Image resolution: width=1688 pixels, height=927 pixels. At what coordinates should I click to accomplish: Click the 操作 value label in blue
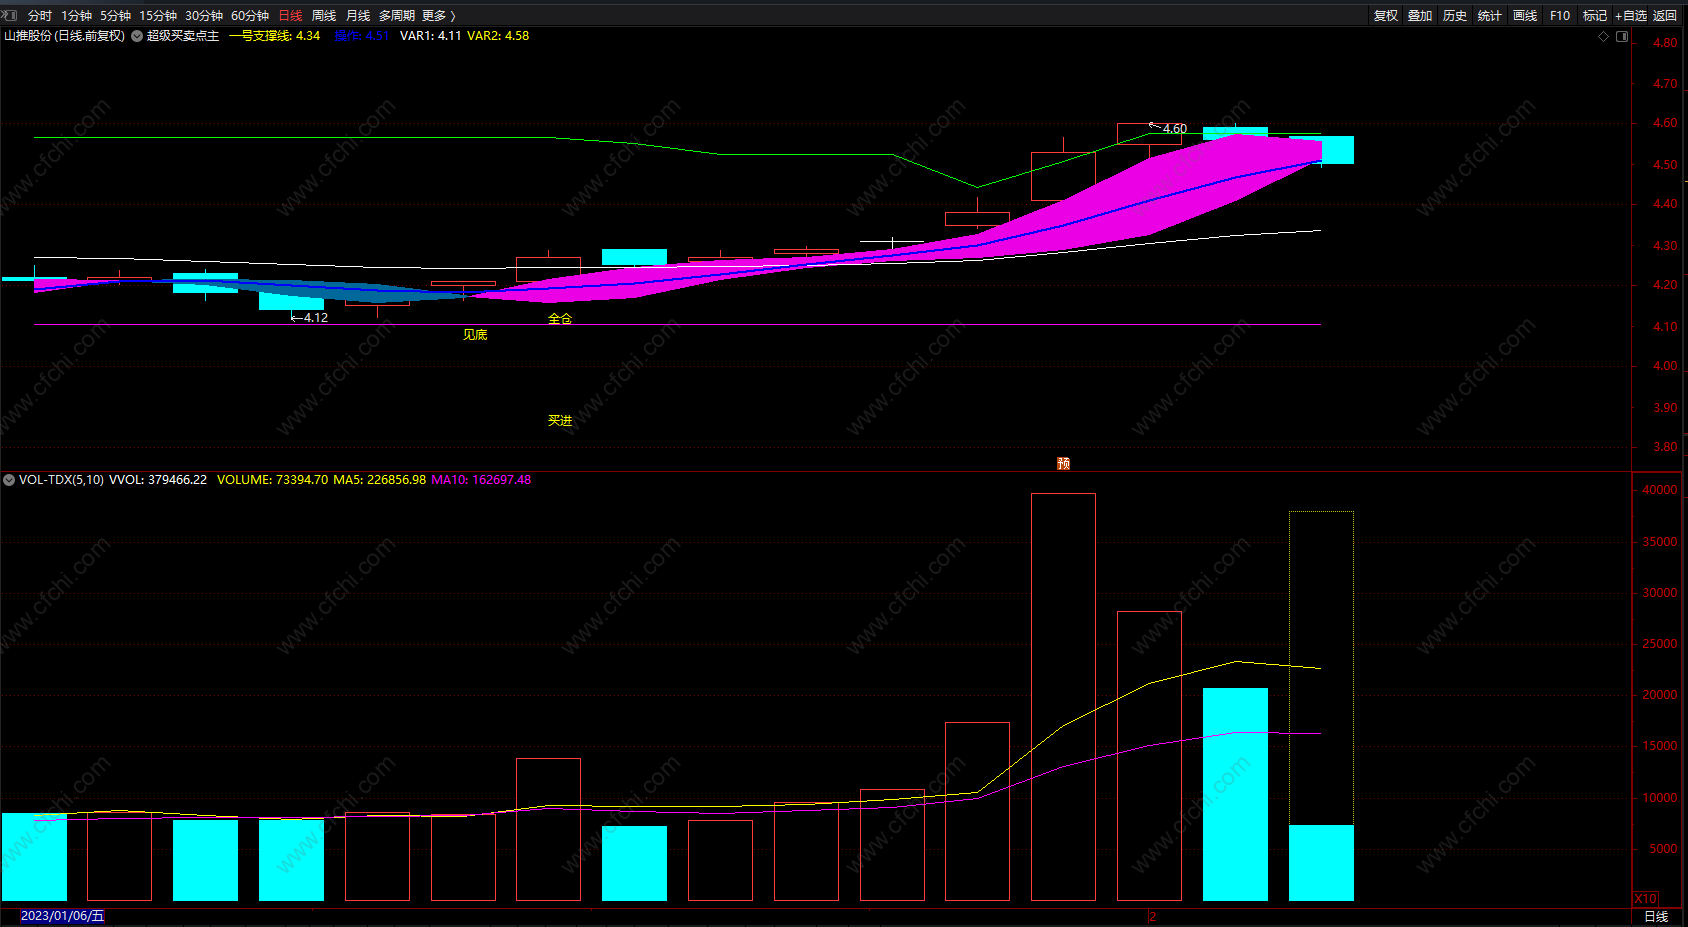tap(362, 36)
